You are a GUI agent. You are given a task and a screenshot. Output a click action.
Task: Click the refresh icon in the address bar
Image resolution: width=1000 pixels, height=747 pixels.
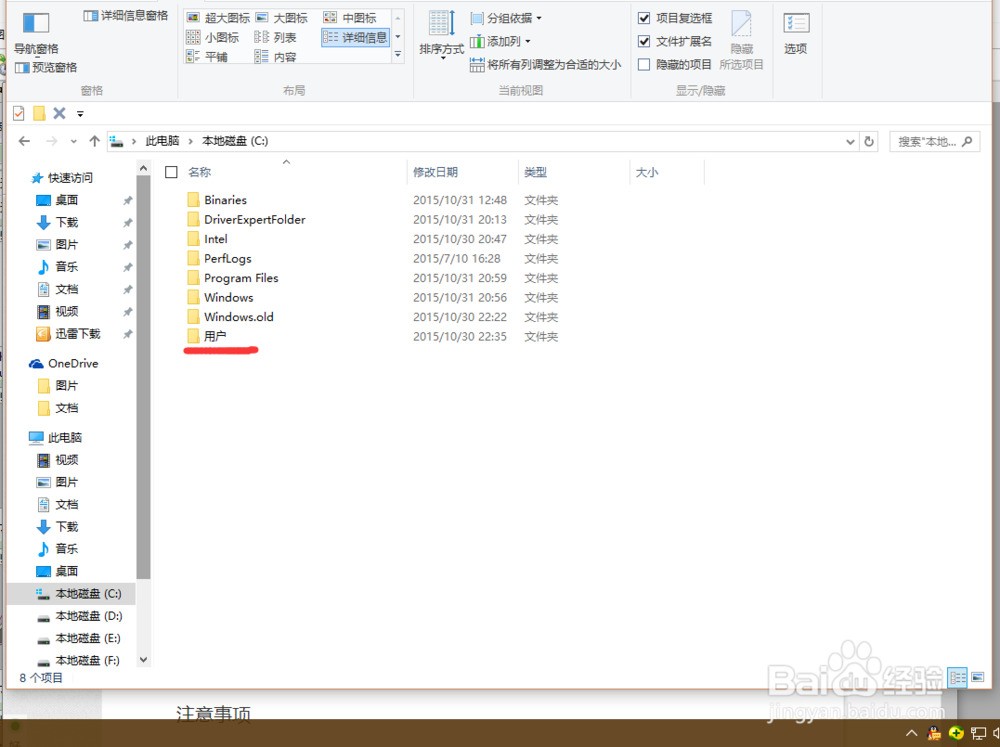point(869,141)
